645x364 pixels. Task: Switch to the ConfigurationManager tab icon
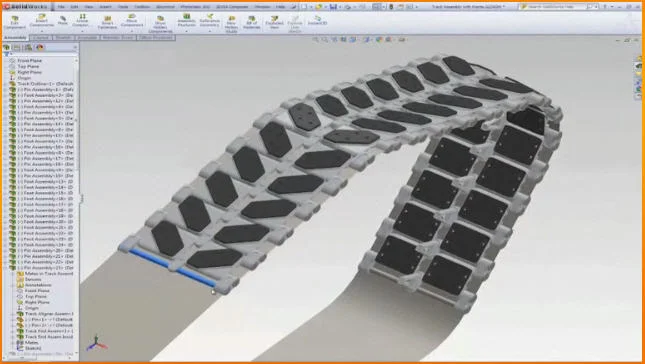coord(28,48)
